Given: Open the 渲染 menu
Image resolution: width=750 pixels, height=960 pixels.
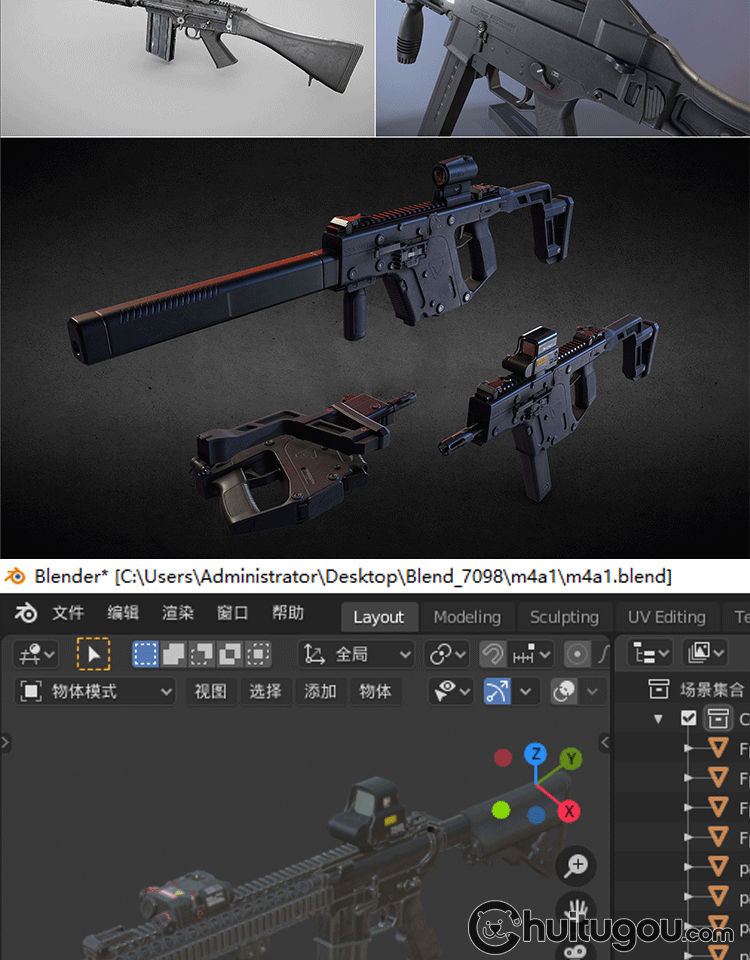Looking at the screenshot, I should pos(178,613).
